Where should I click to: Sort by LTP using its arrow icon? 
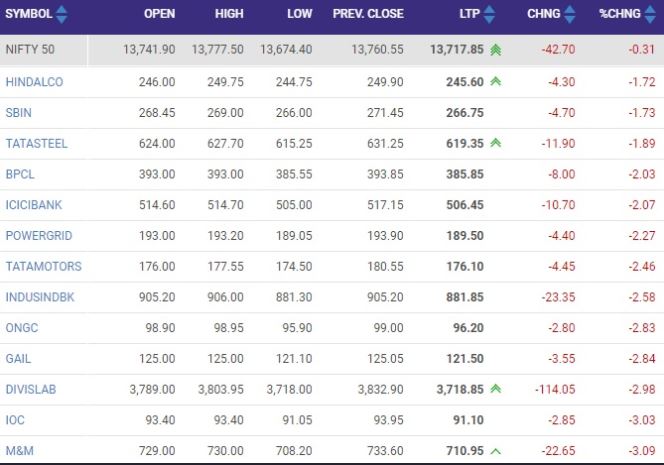492,15
